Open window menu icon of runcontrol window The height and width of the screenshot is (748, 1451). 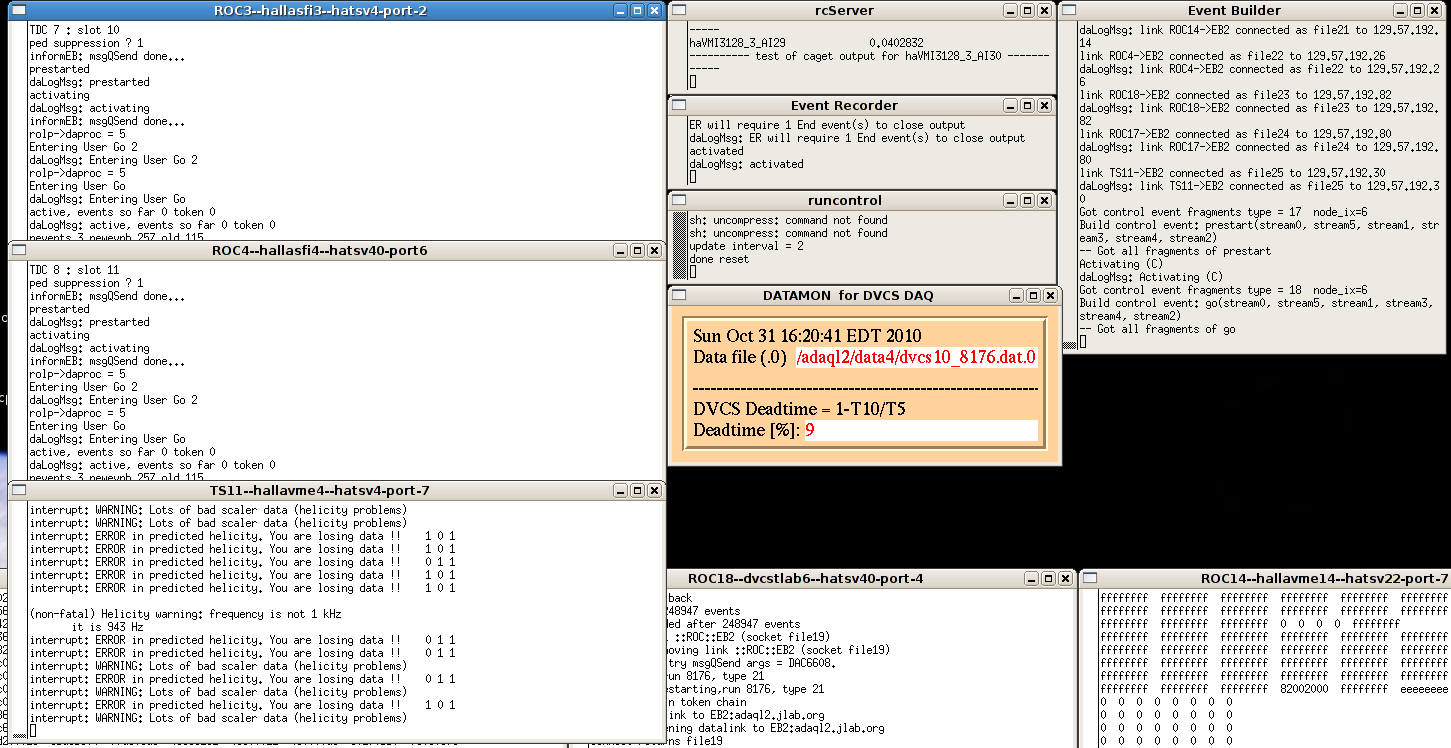pyautogui.click(x=678, y=200)
